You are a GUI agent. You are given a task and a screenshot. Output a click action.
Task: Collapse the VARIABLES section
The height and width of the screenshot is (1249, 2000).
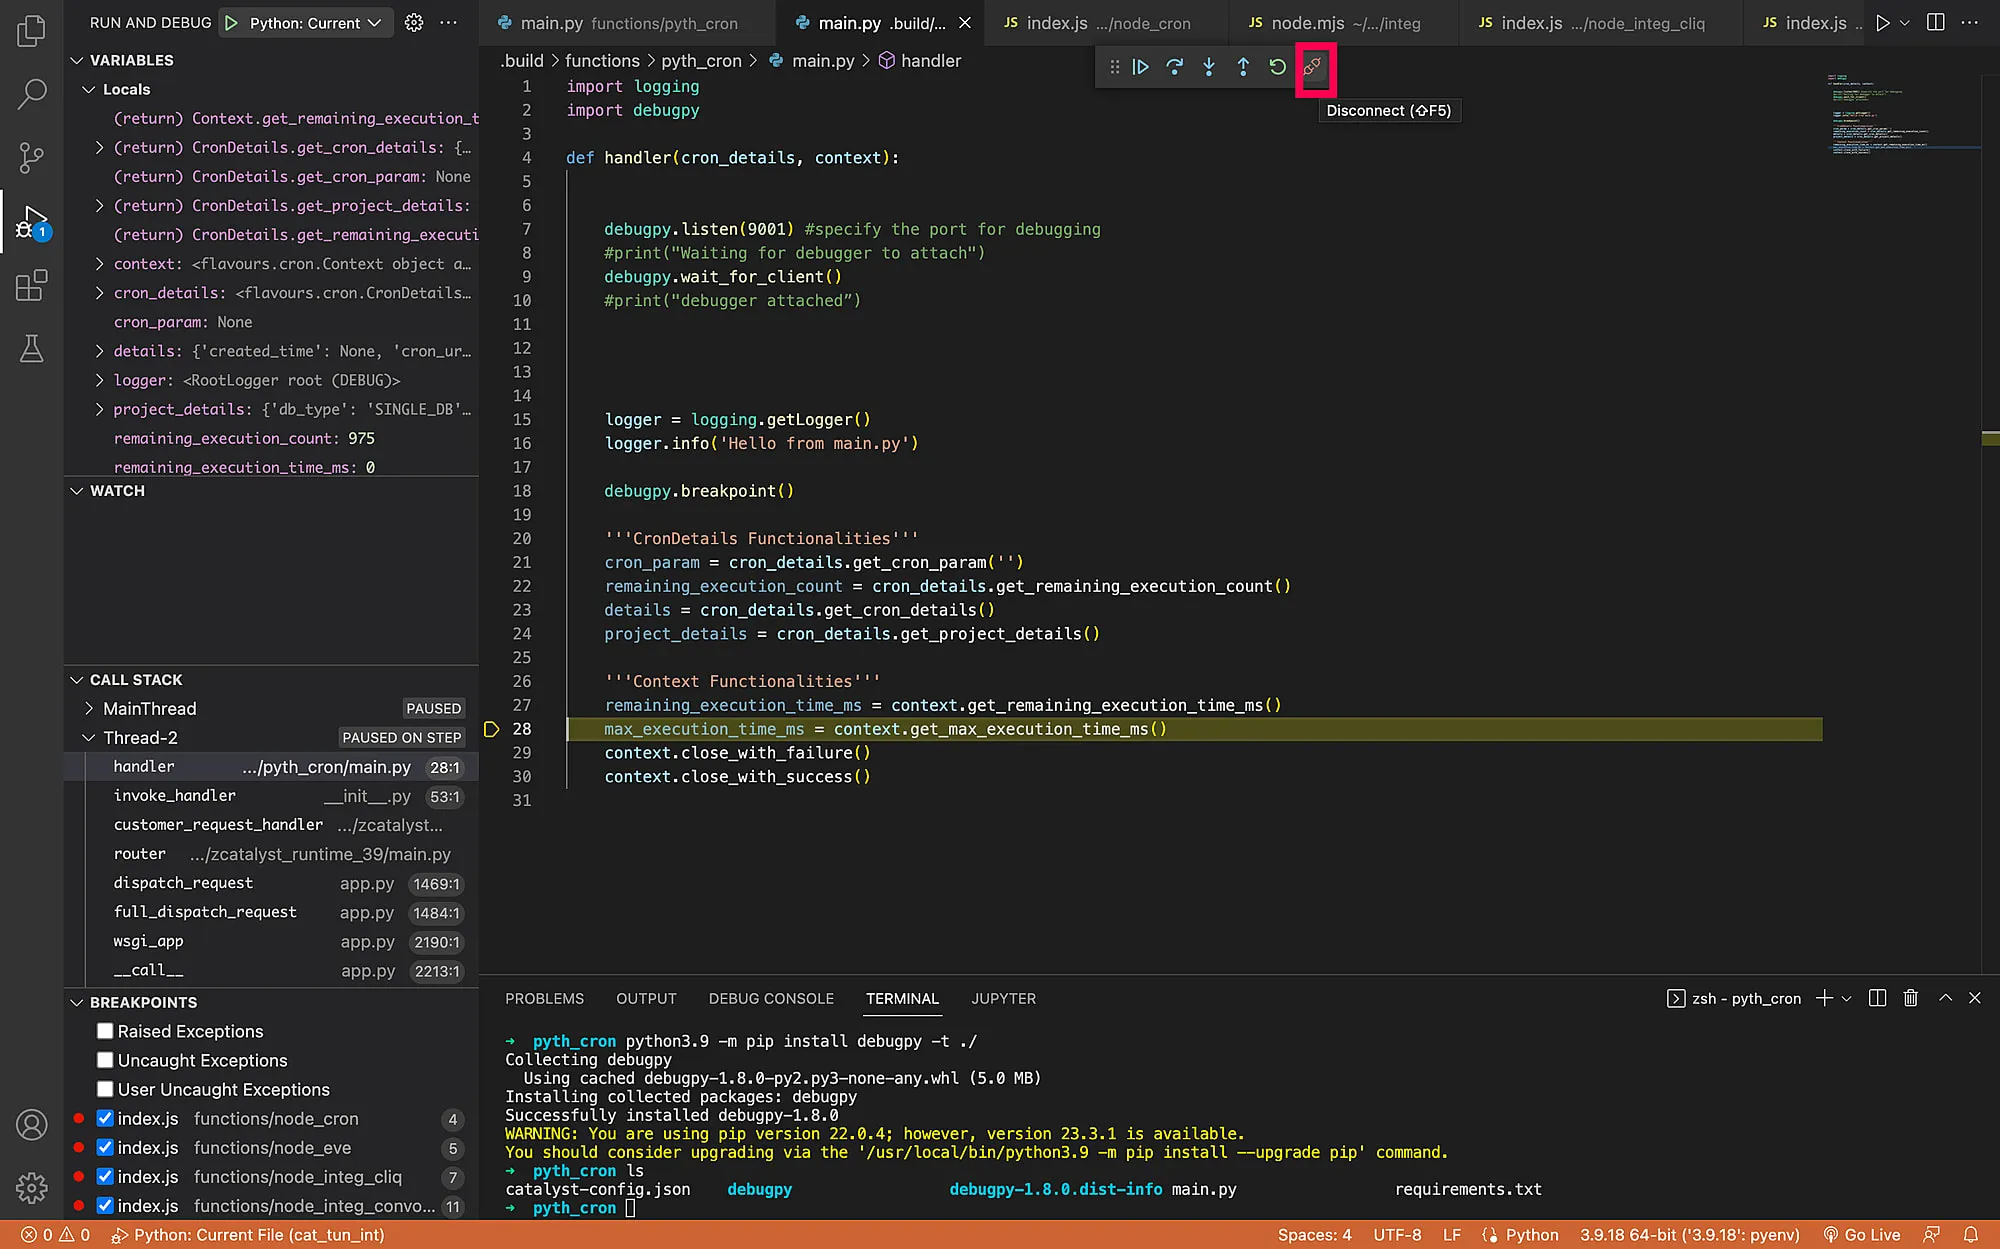coord(77,60)
